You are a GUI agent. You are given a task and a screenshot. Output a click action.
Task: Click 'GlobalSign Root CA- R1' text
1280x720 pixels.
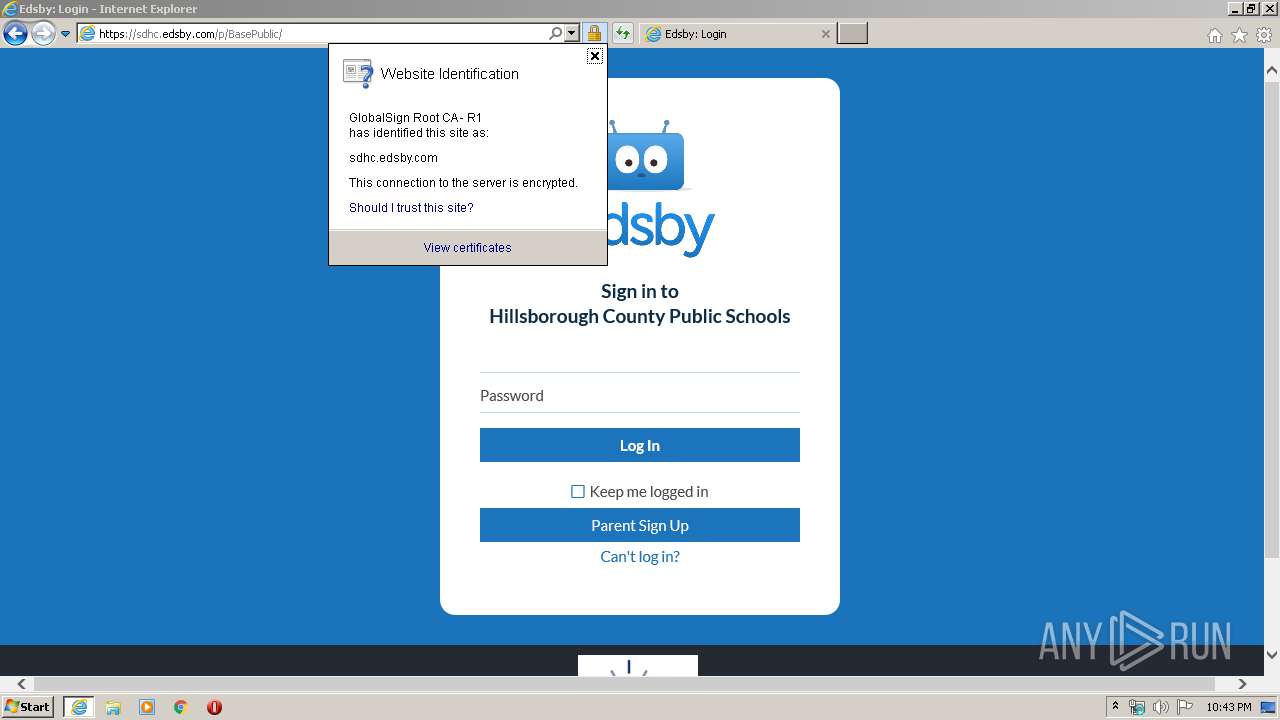[x=415, y=118]
